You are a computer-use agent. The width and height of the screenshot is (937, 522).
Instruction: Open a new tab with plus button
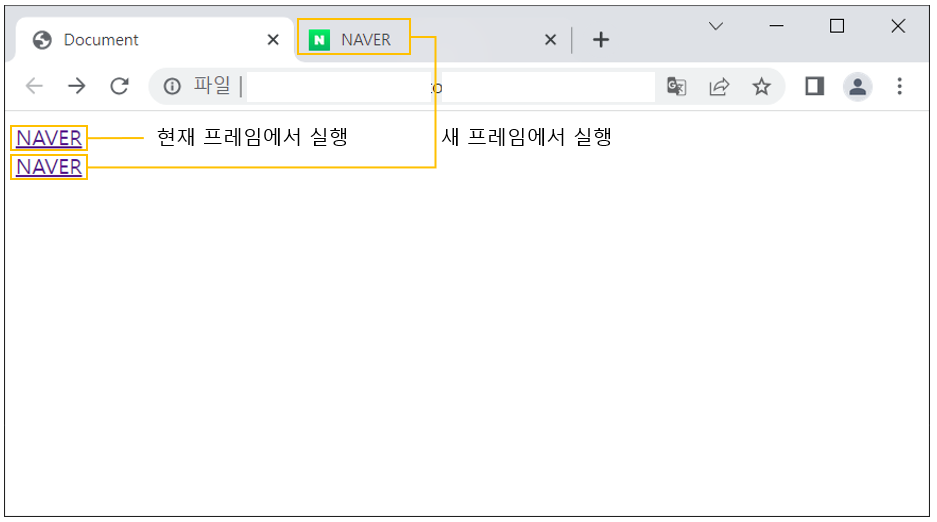click(601, 40)
